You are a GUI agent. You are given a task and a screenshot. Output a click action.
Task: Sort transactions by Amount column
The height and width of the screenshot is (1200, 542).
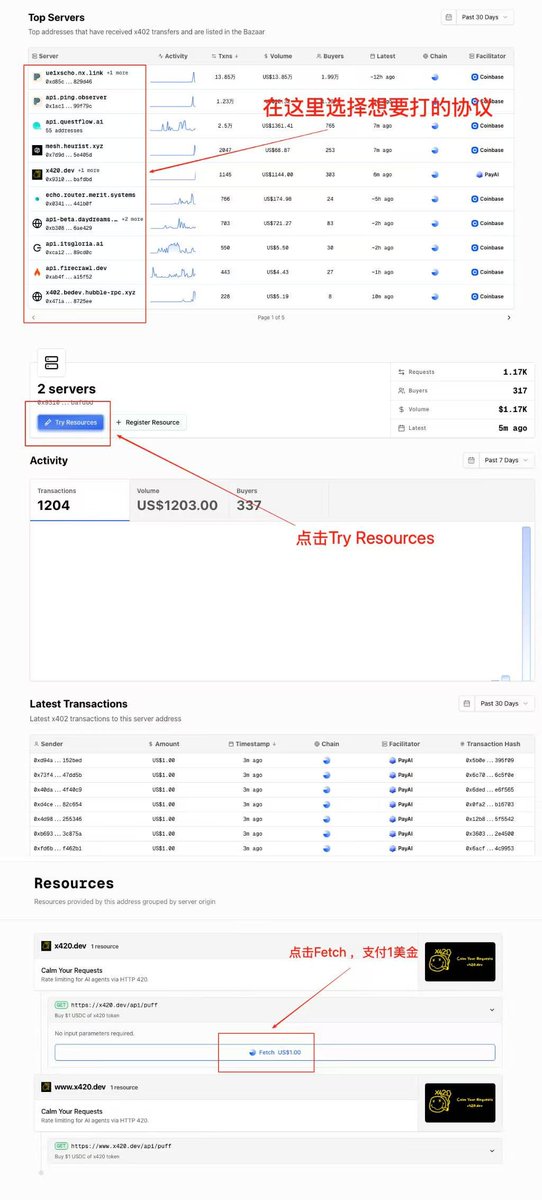pyautogui.click(x=164, y=744)
